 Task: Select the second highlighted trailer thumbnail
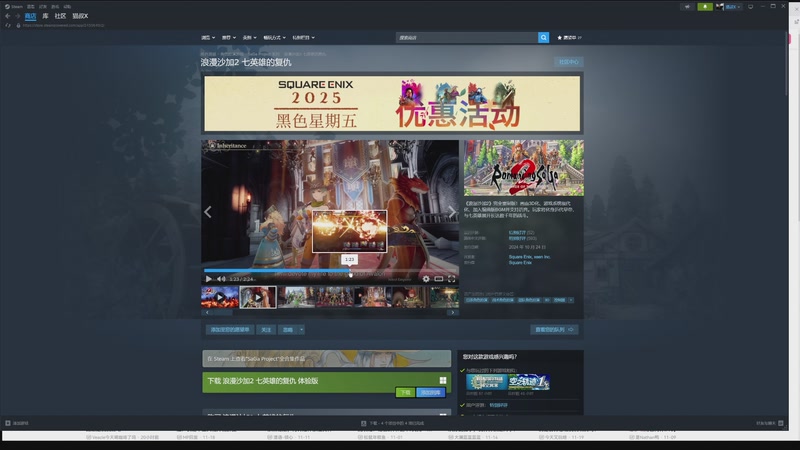(x=258, y=297)
